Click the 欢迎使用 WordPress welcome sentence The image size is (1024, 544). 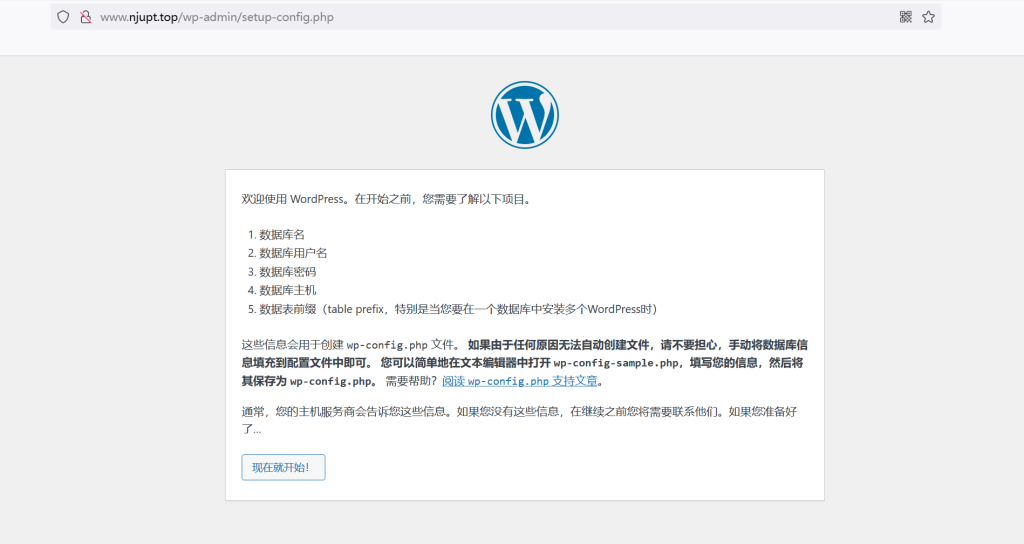pos(386,199)
